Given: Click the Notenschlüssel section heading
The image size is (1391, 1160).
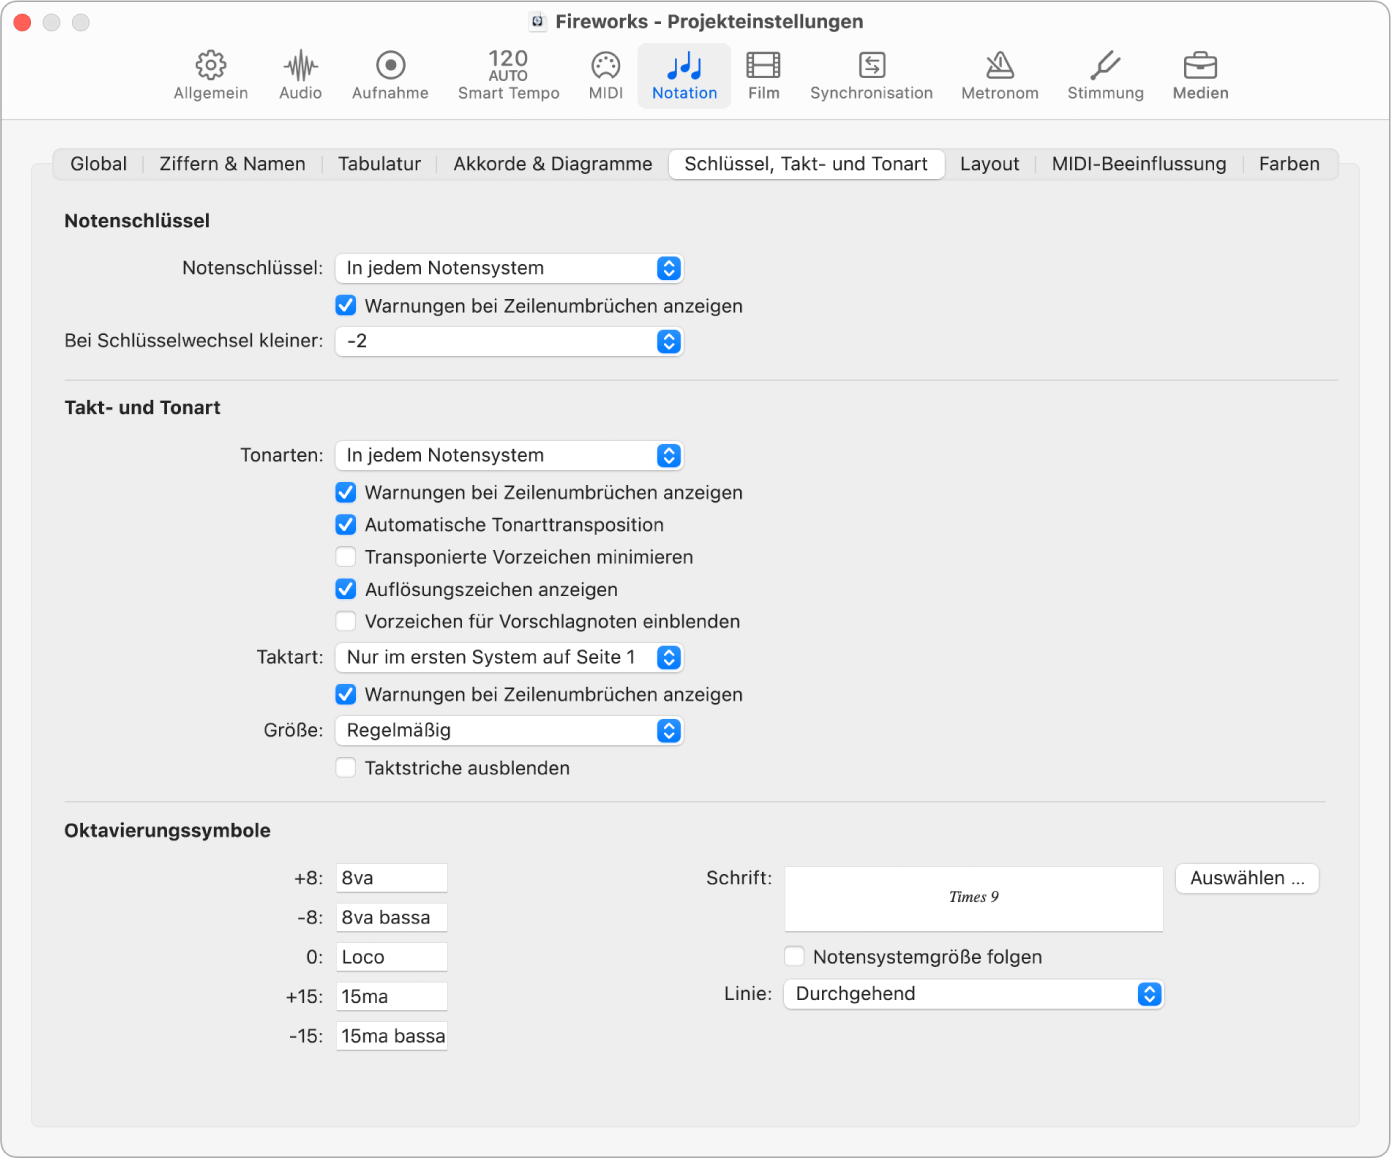Looking at the screenshot, I should click(x=137, y=221).
